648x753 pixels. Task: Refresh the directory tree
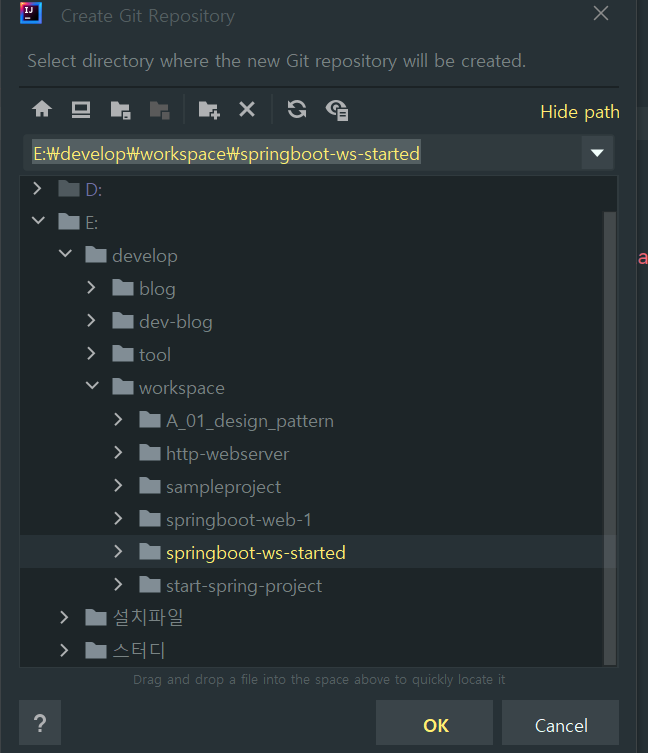pyautogui.click(x=297, y=110)
